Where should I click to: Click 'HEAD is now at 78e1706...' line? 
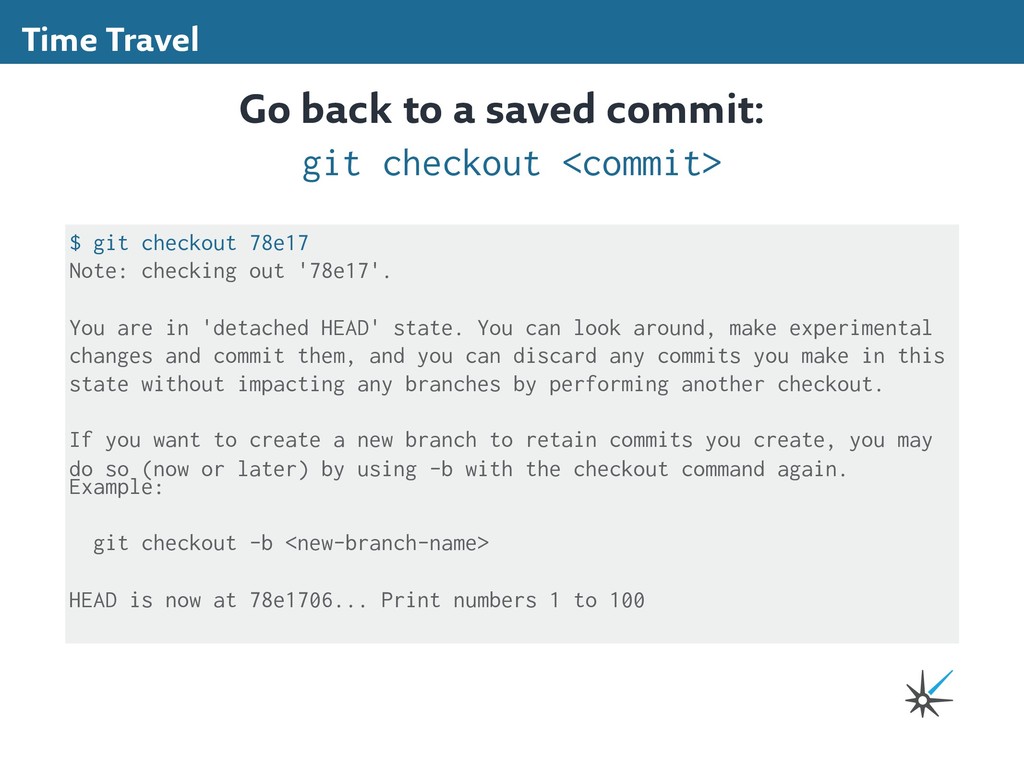357,600
